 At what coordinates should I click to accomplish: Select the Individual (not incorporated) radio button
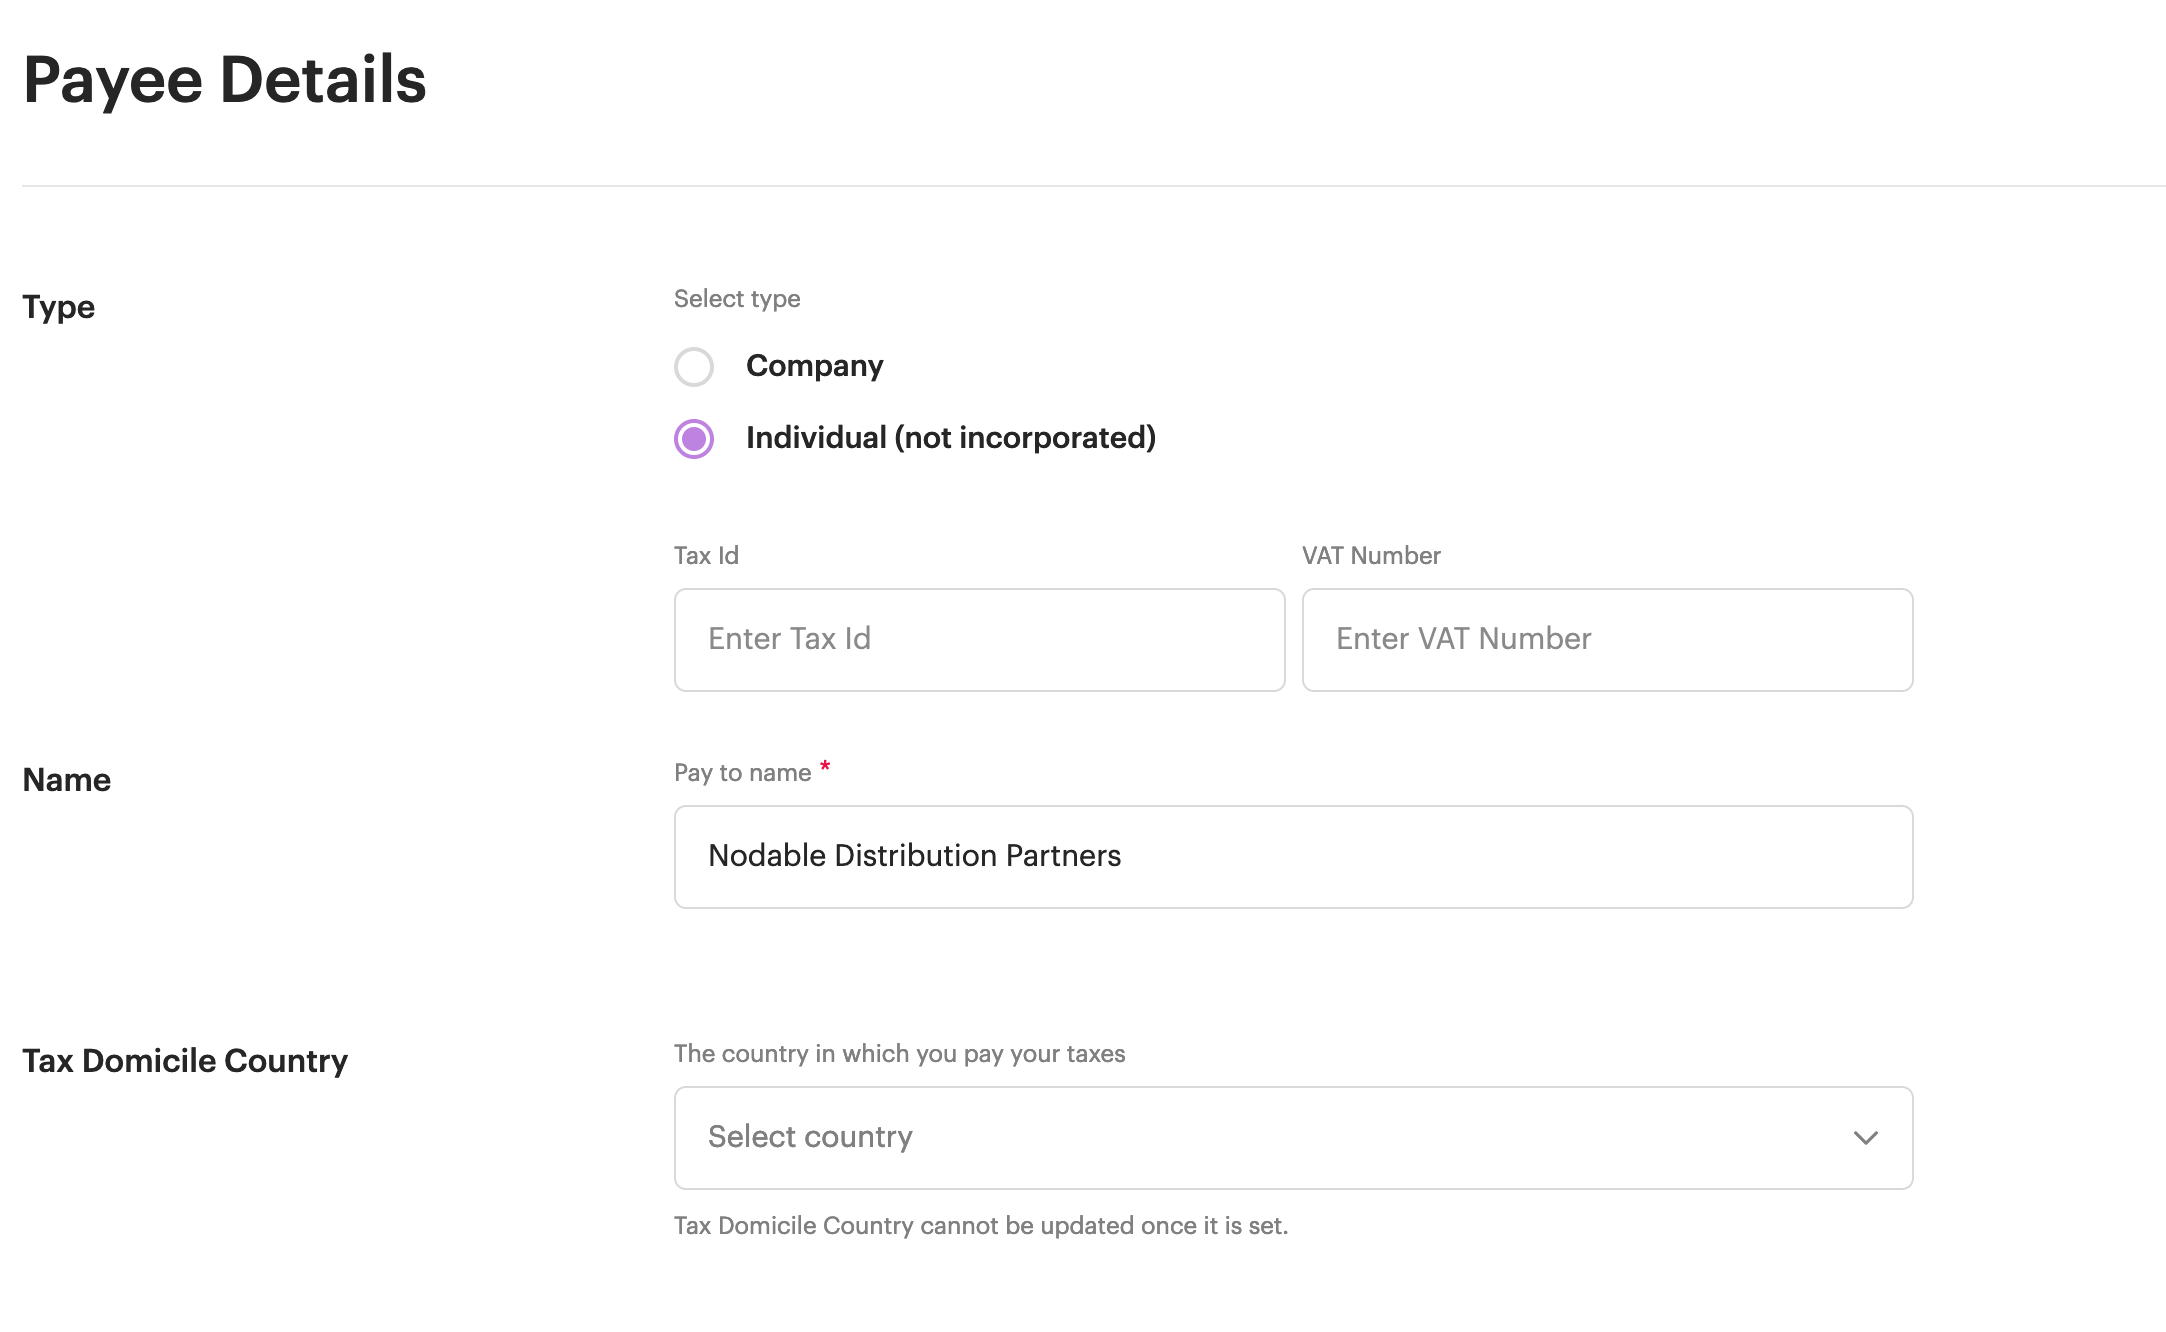click(693, 439)
